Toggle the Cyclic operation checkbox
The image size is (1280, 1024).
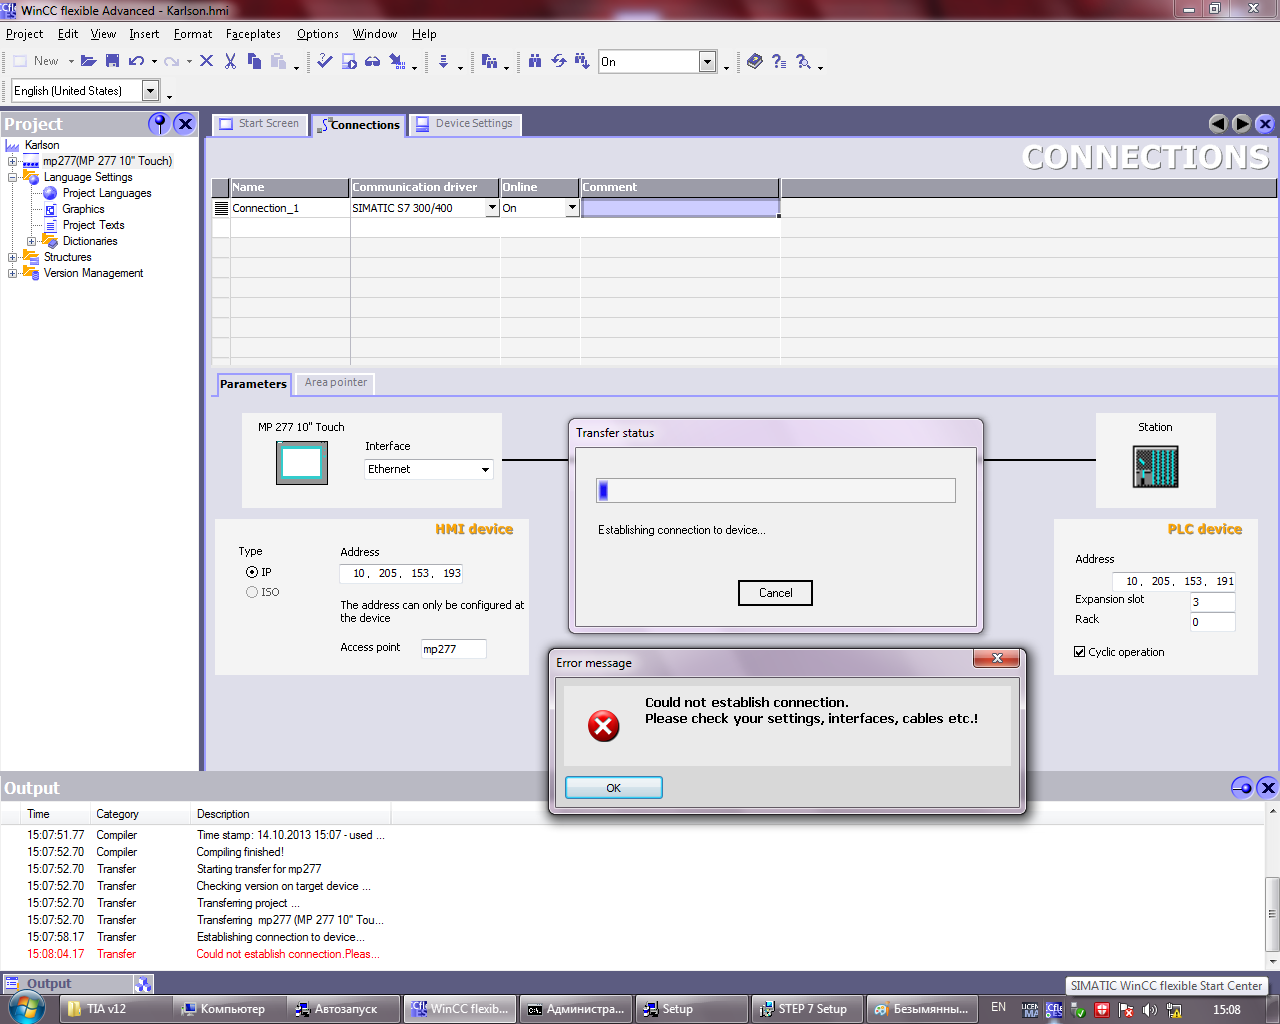click(1080, 652)
